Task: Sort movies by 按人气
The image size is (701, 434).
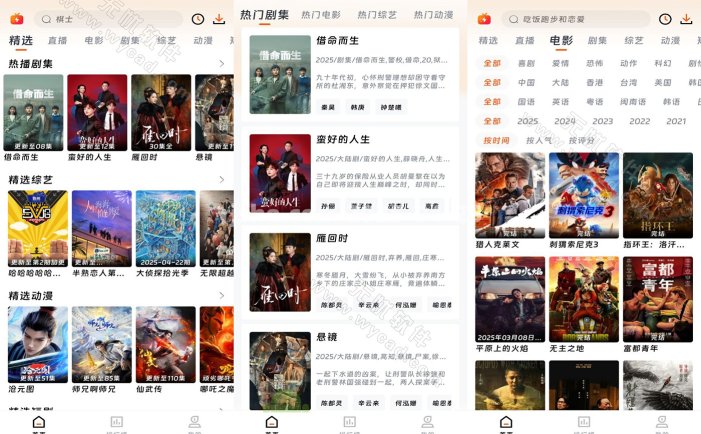Action: (x=539, y=140)
